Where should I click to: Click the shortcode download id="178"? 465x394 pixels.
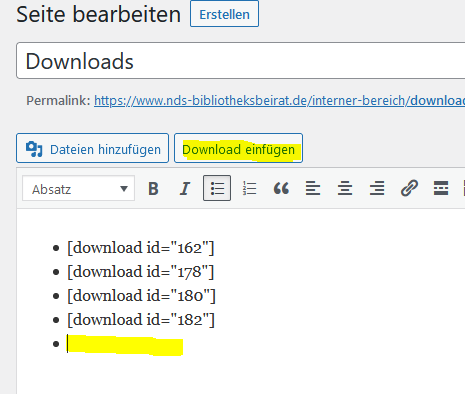140,272
